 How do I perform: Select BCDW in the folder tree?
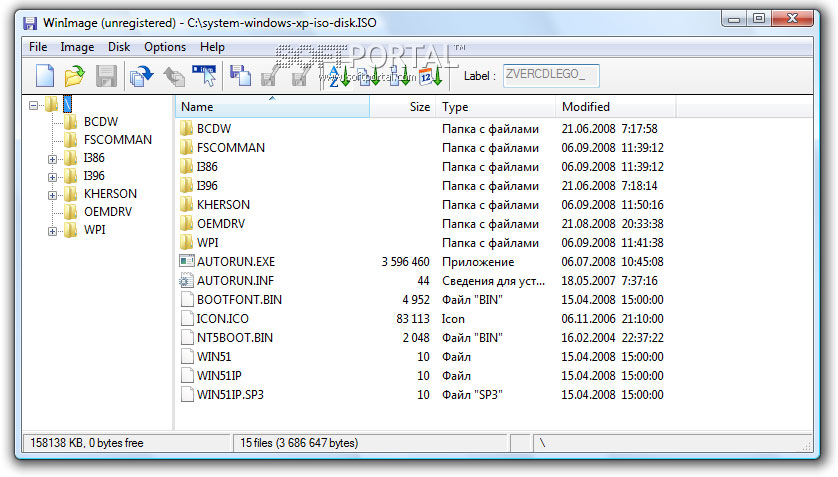[101, 122]
